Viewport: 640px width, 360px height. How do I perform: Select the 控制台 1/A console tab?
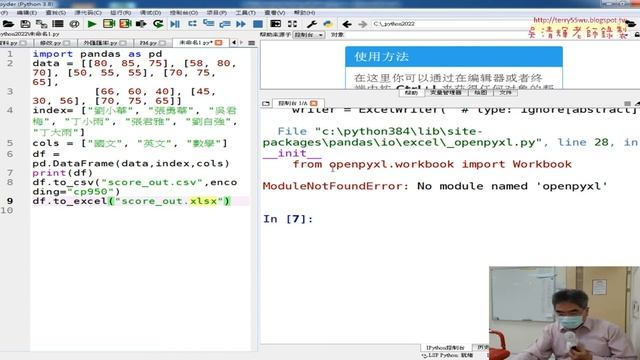293,103
